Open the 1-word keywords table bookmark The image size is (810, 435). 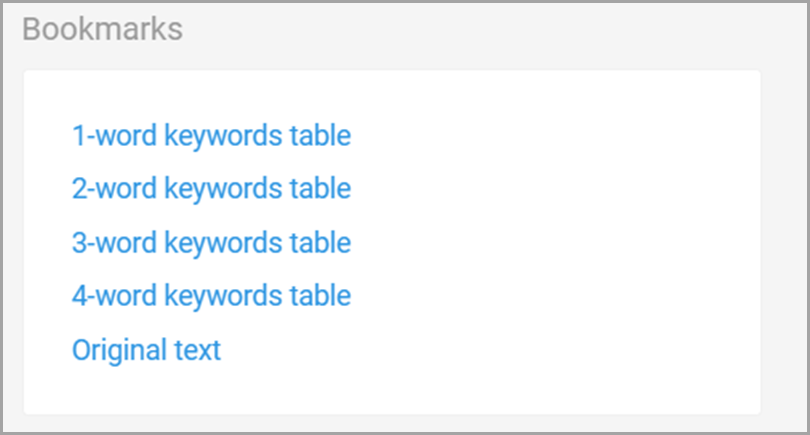click(x=211, y=136)
